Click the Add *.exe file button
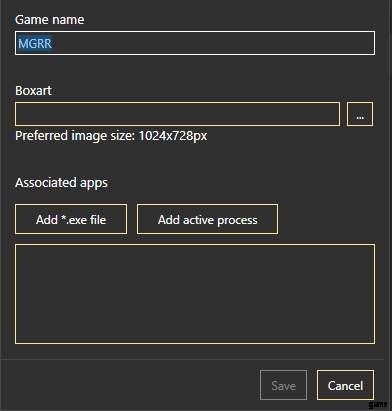The height and width of the screenshot is (411, 392). [x=71, y=219]
